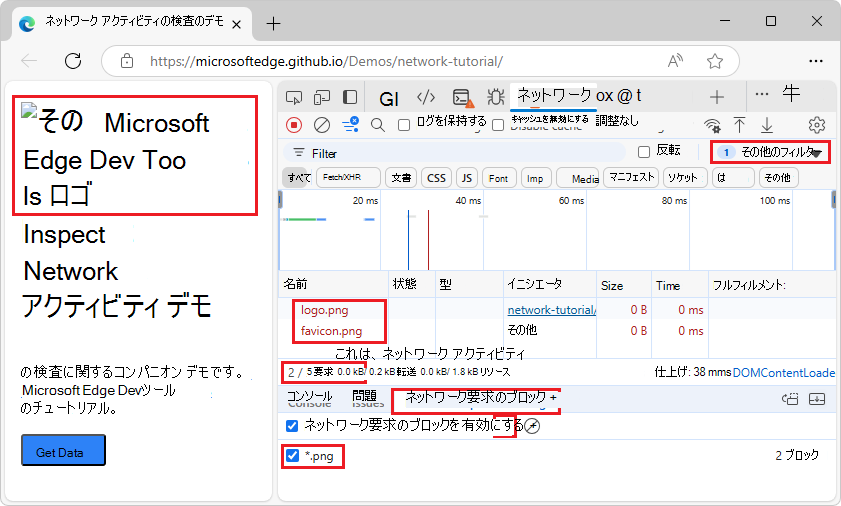Export HAR file with down arrow
This screenshot has width=841, height=506.
pos(767,125)
